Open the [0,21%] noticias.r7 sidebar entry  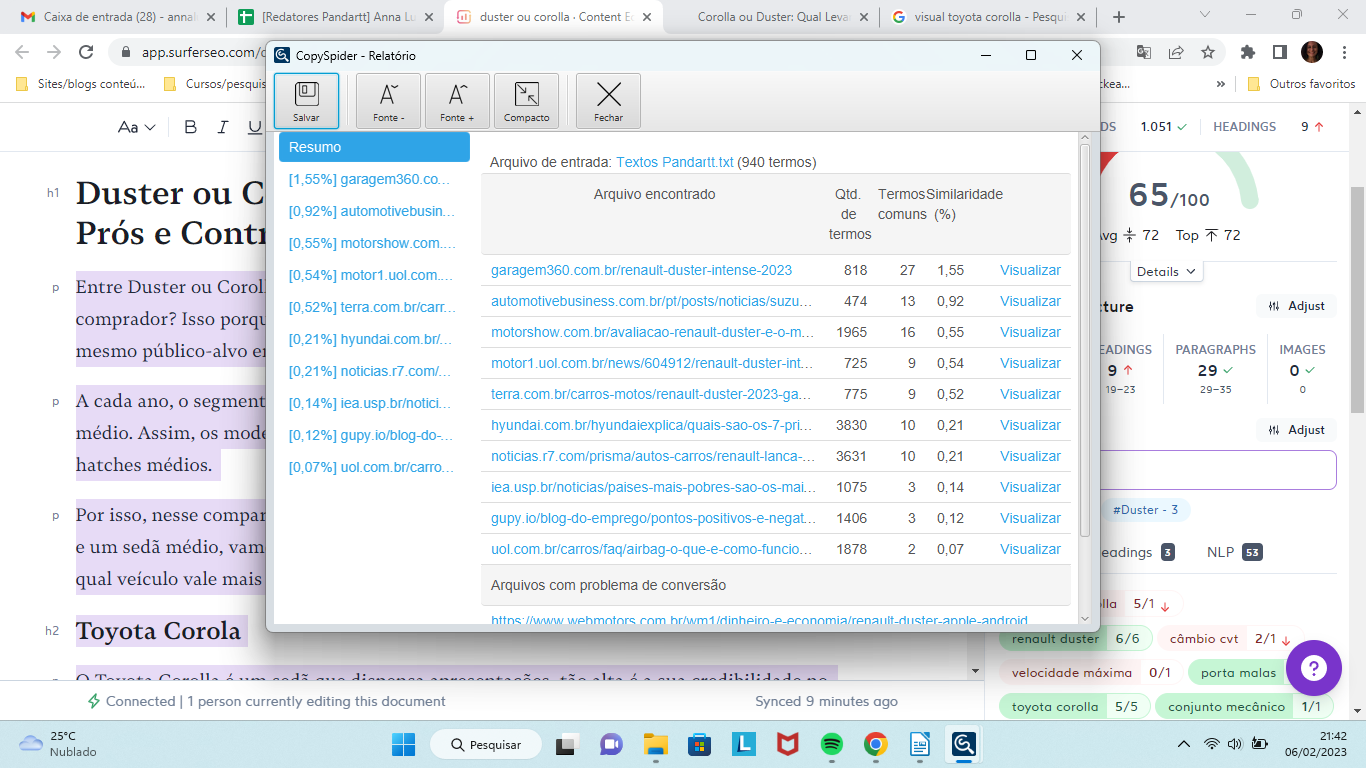point(370,371)
